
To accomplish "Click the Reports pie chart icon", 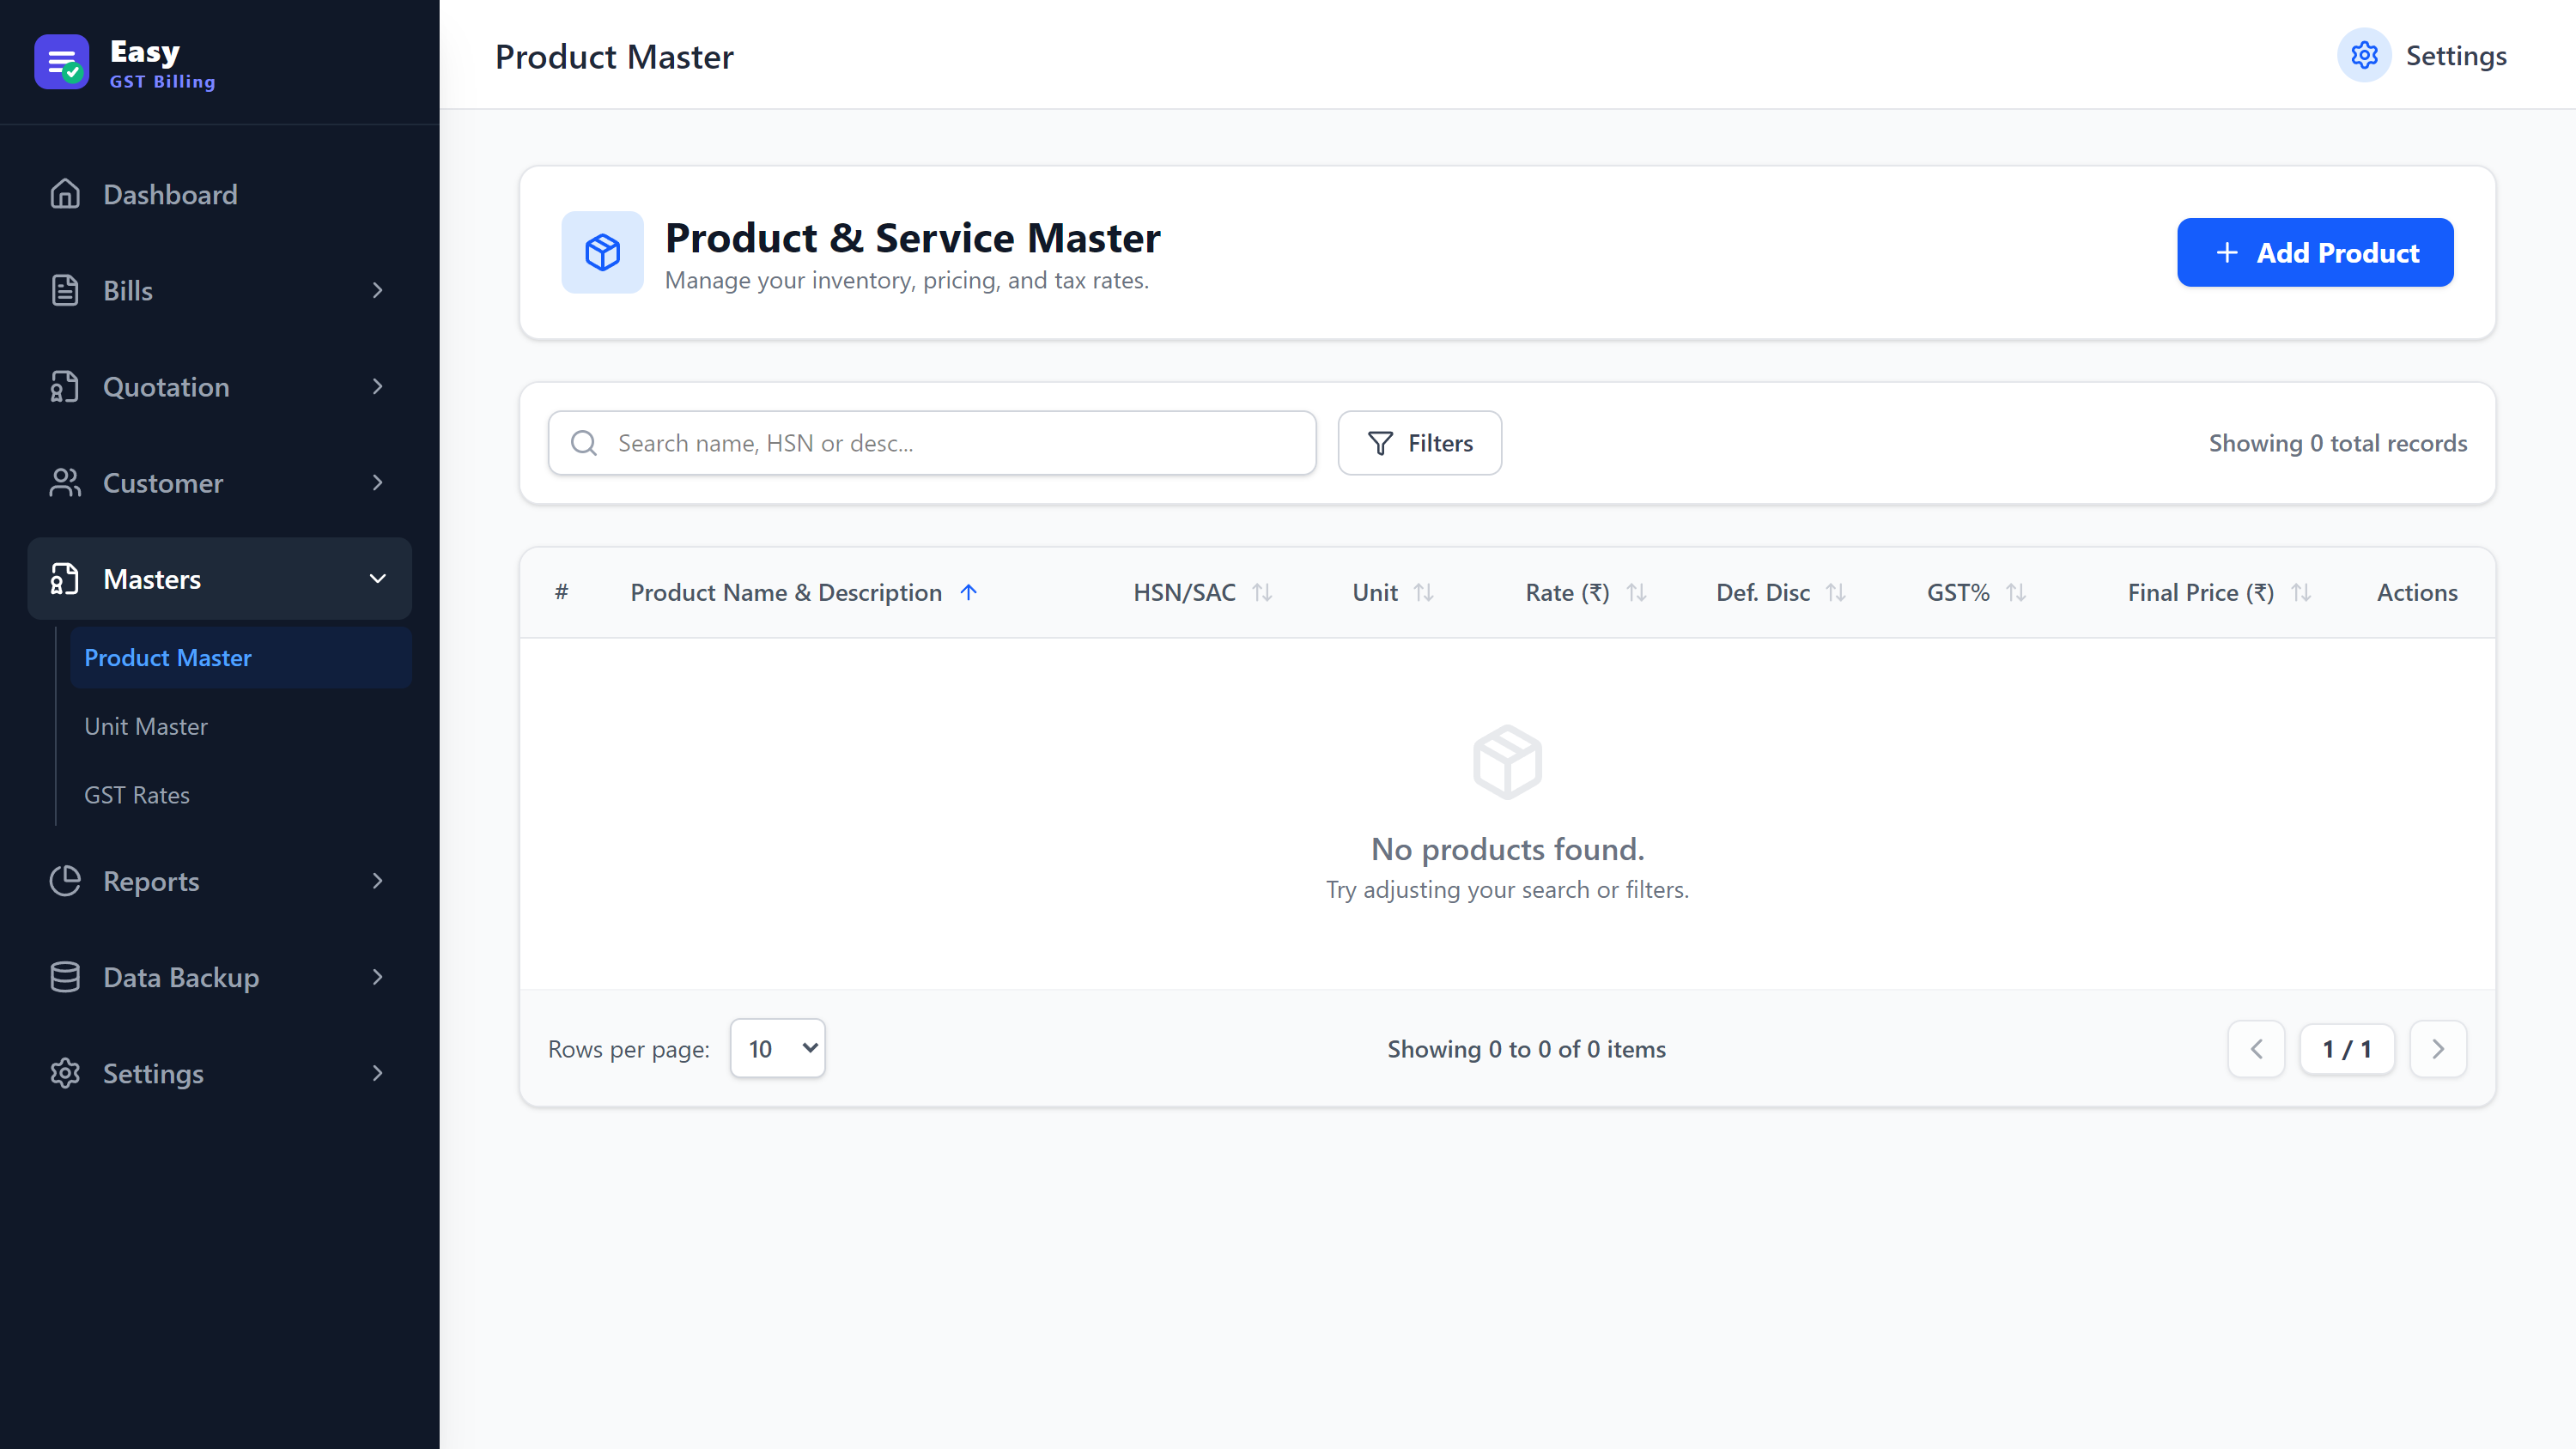I will click(65, 881).
